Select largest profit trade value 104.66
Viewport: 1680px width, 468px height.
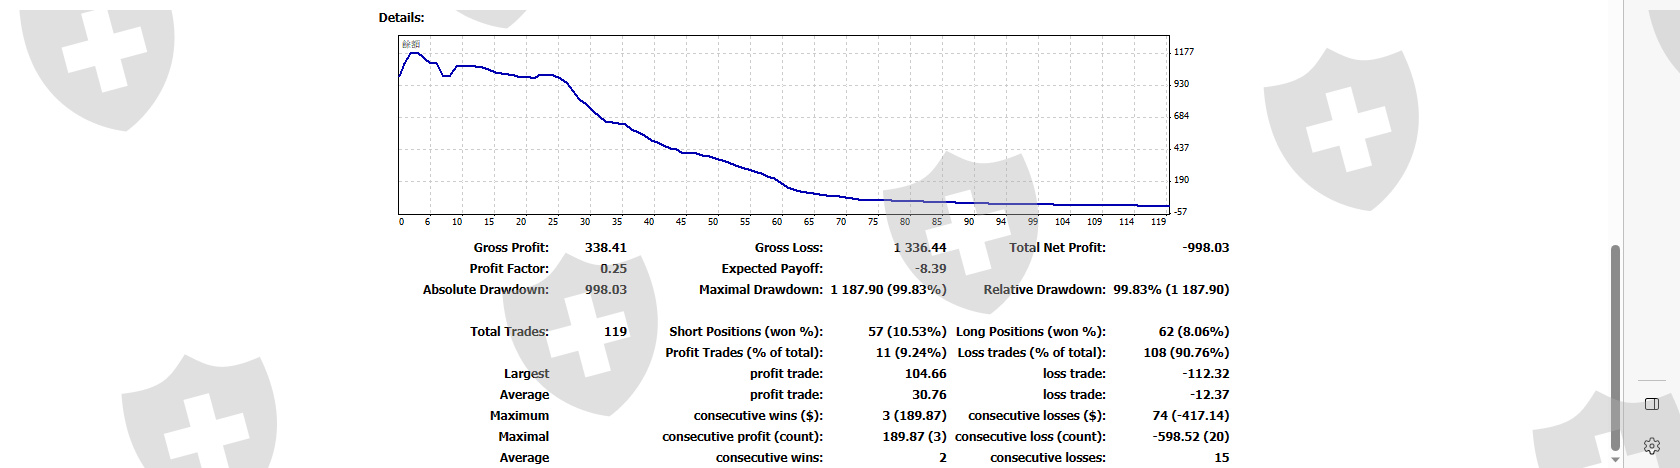coord(926,374)
